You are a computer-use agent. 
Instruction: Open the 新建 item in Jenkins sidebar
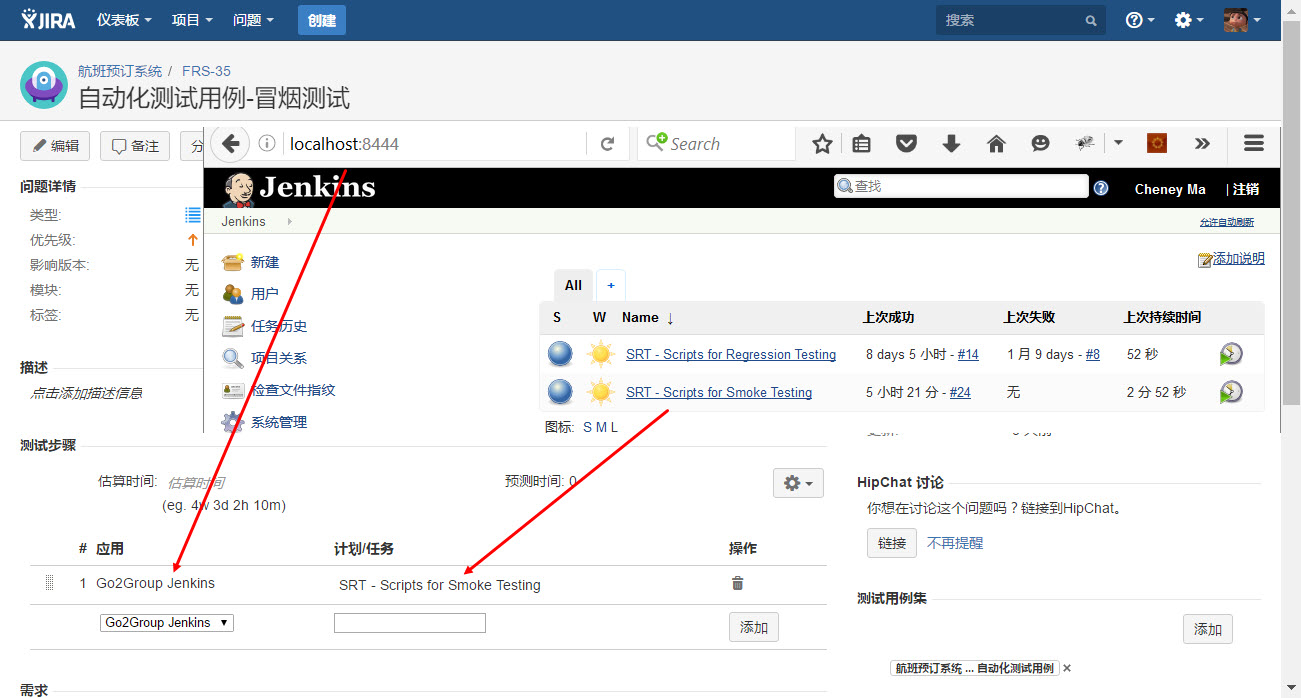coord(264,262)
